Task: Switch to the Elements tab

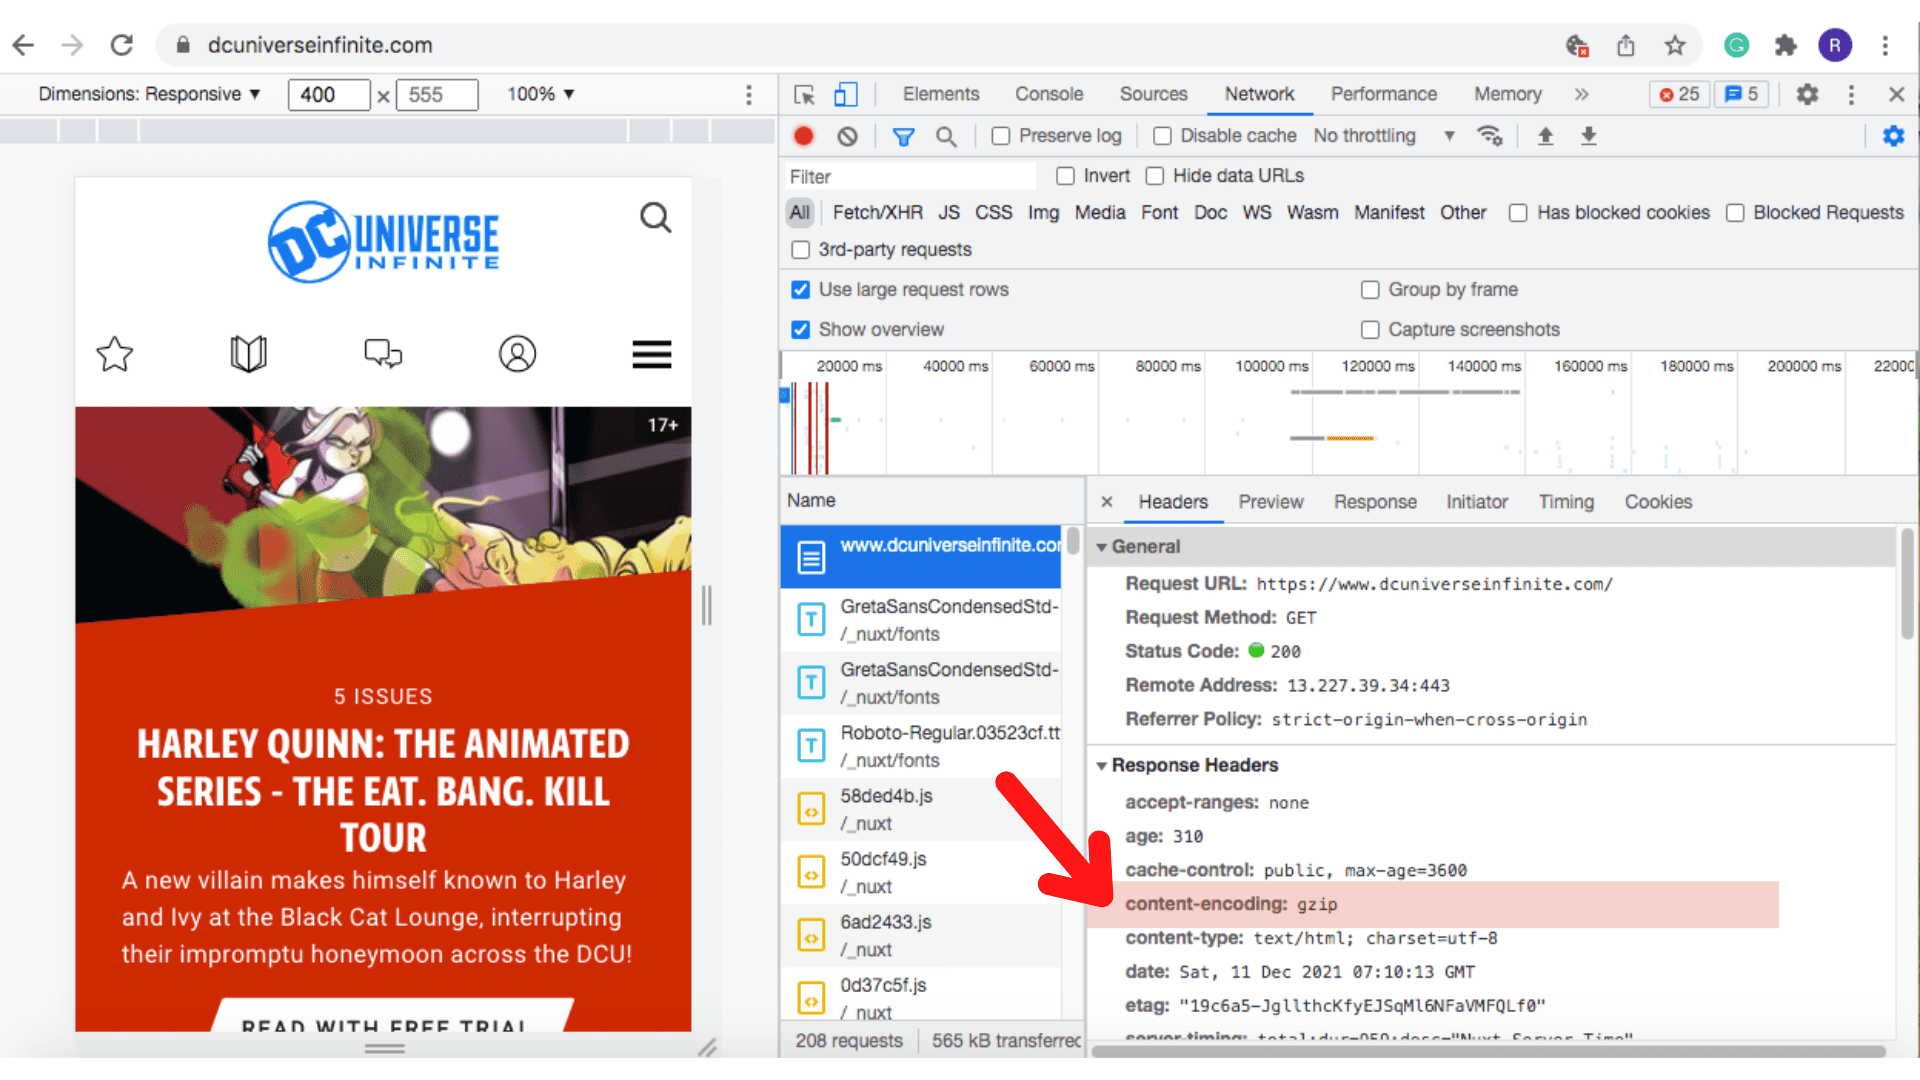Action: [941, 94]
